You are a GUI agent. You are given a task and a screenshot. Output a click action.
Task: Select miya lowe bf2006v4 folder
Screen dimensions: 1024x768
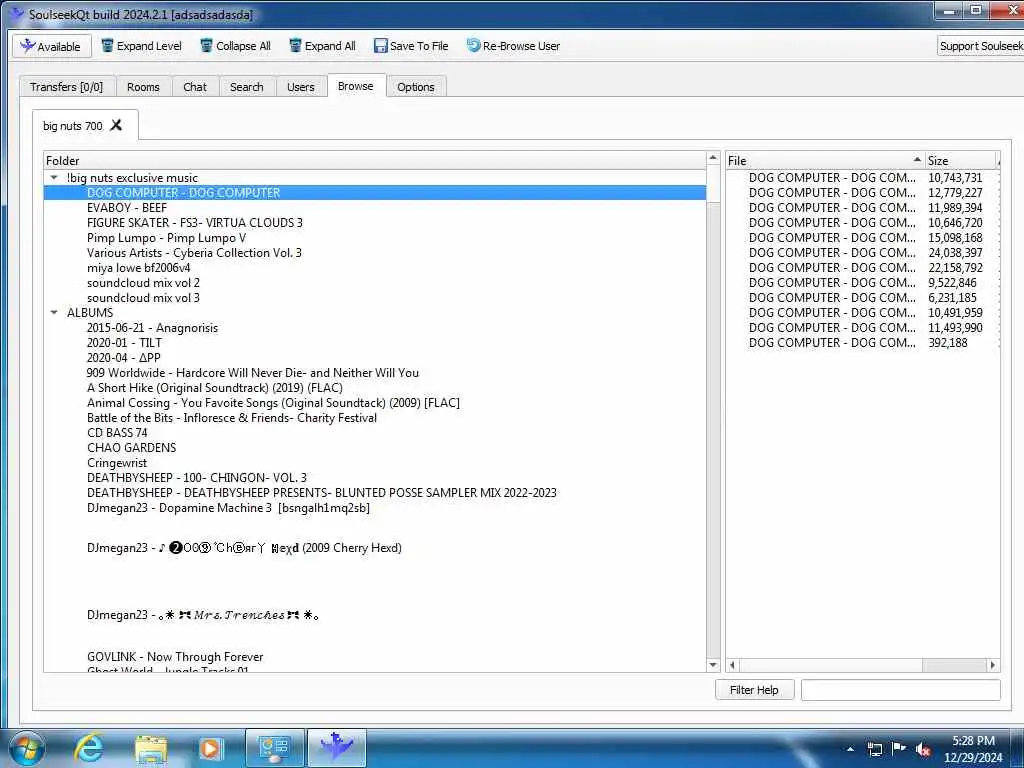[x=138, y=268]
